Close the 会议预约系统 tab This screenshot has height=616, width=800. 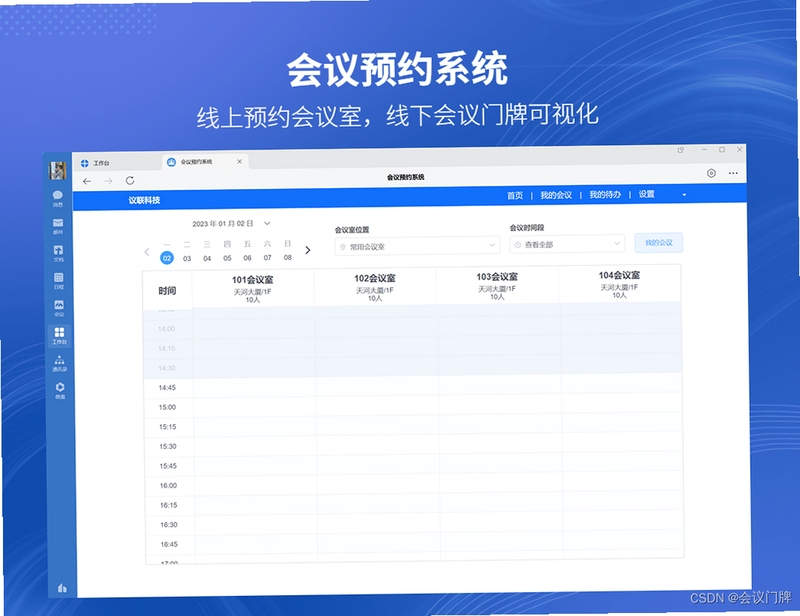click(239, 161)
